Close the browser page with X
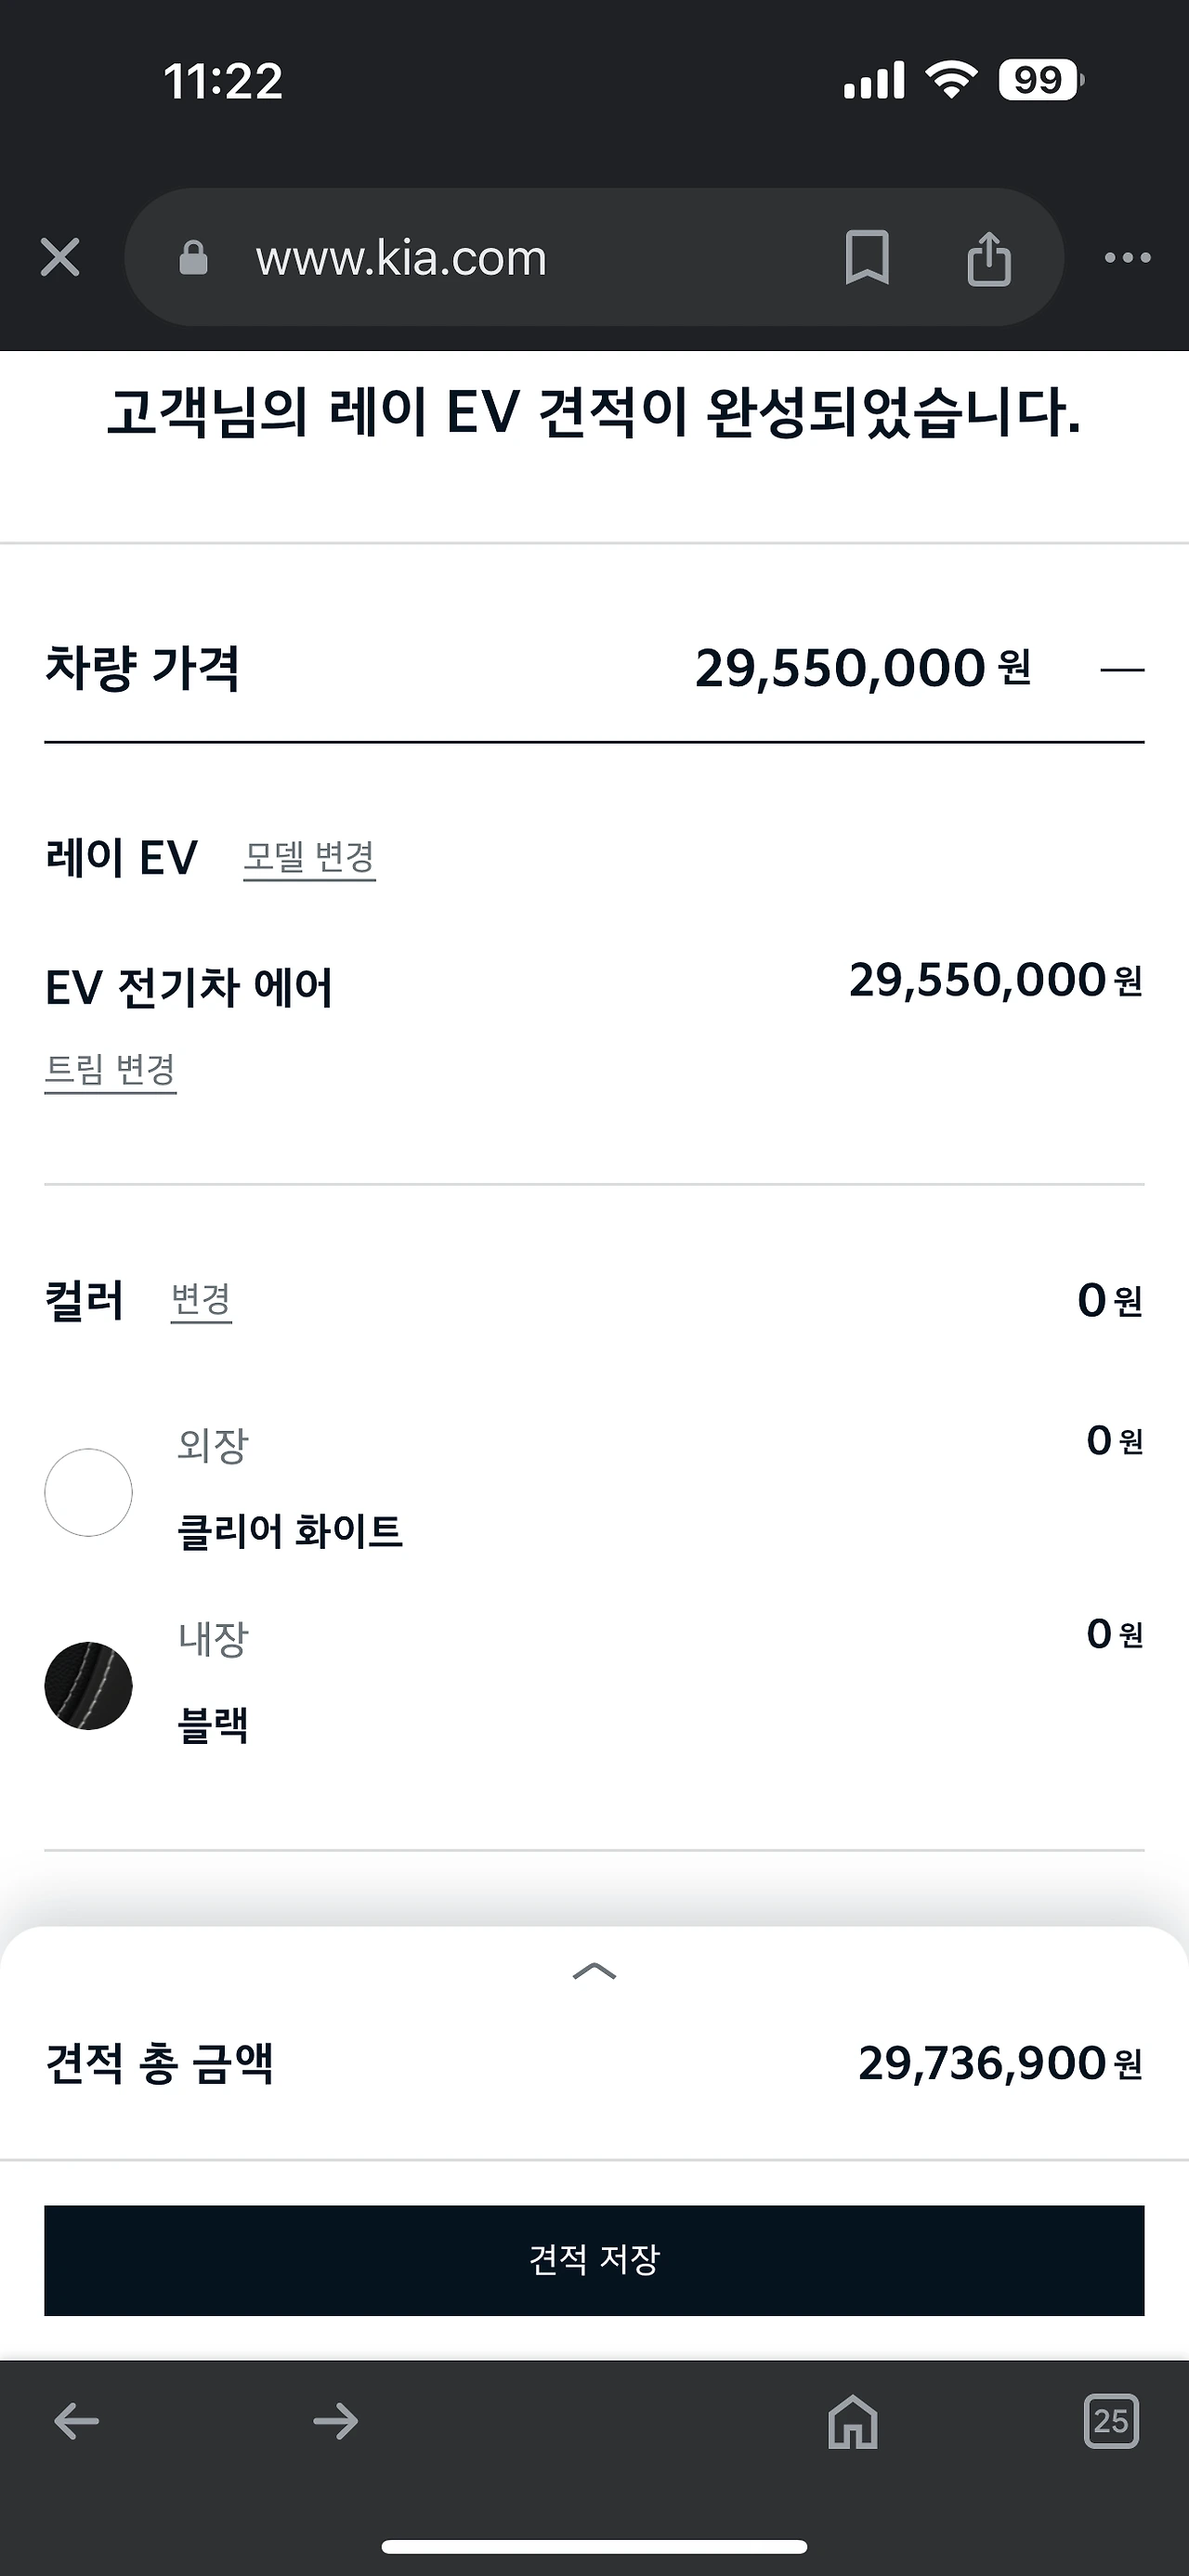The image size is (1189, 2576). pyautogui.click(x=60, y=258)
